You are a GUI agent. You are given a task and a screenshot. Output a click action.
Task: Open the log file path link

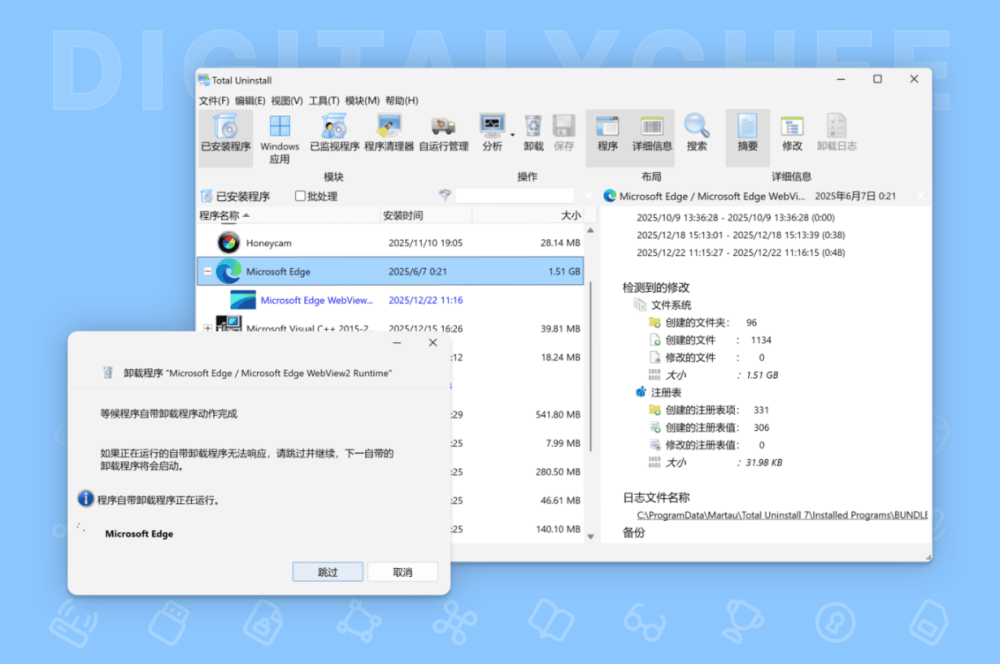coord(782,515)
